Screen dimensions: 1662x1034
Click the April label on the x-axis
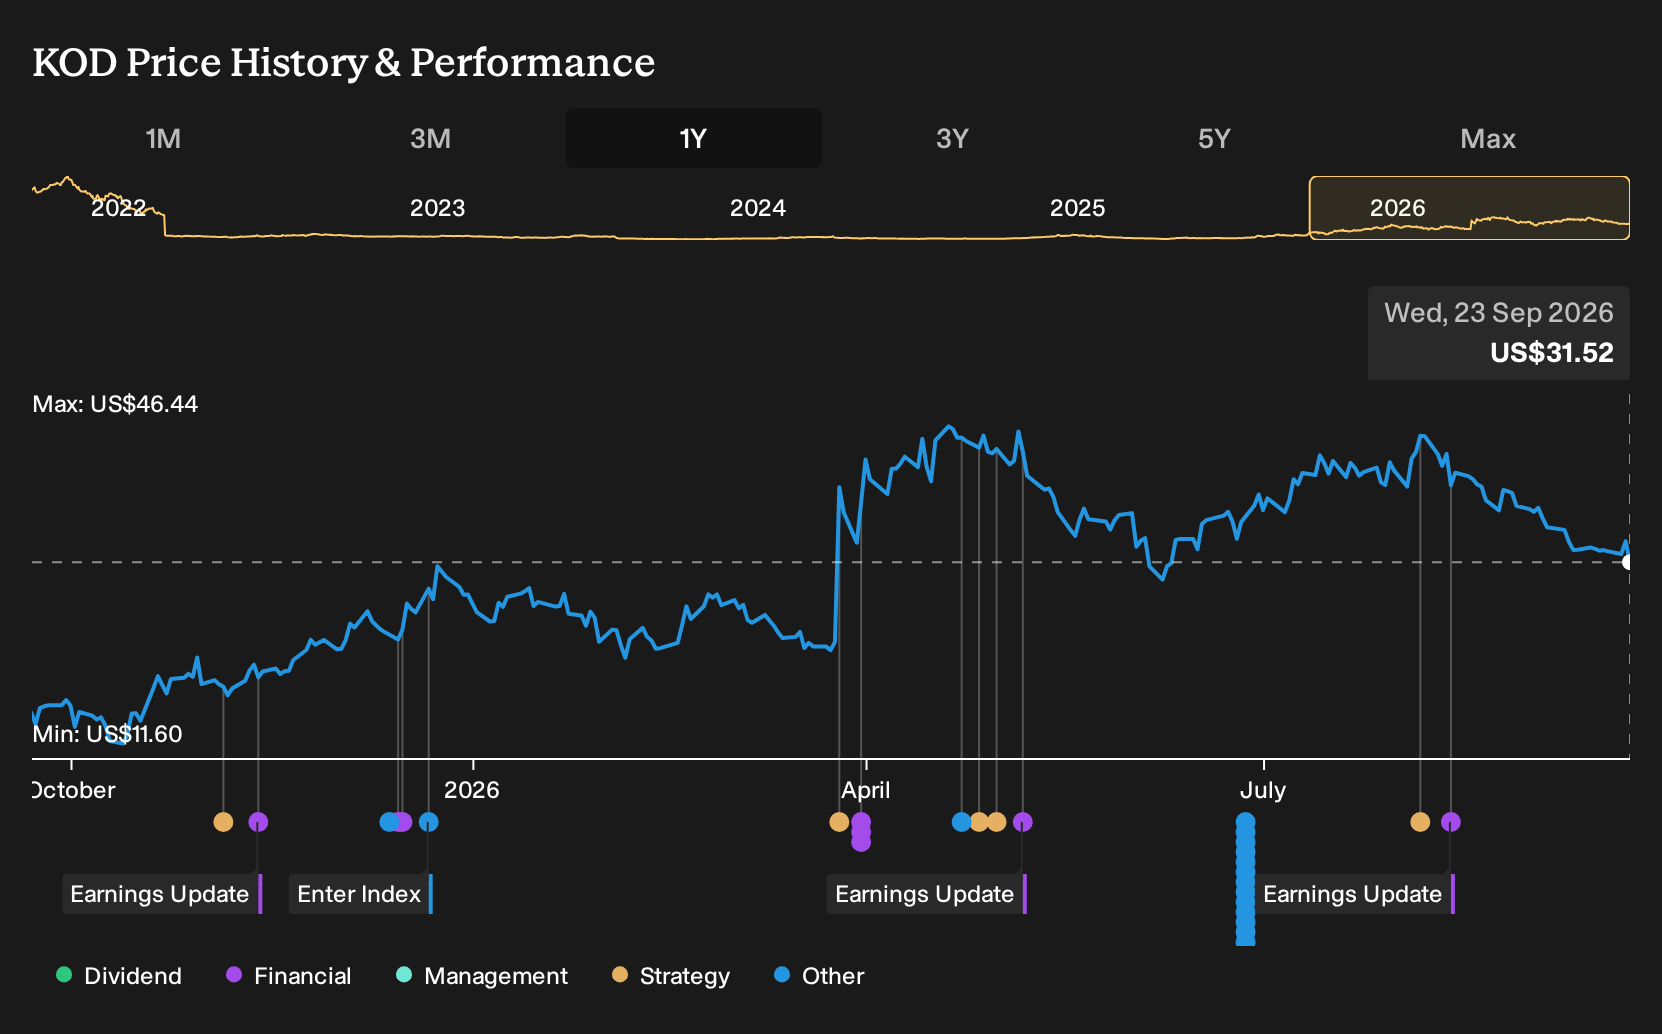point(866,790)
